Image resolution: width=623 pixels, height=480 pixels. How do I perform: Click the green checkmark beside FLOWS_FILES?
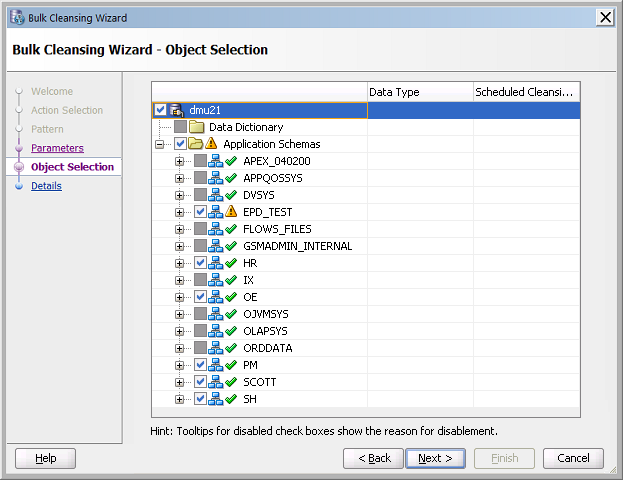pyautogui.click(x=231, y=229)
